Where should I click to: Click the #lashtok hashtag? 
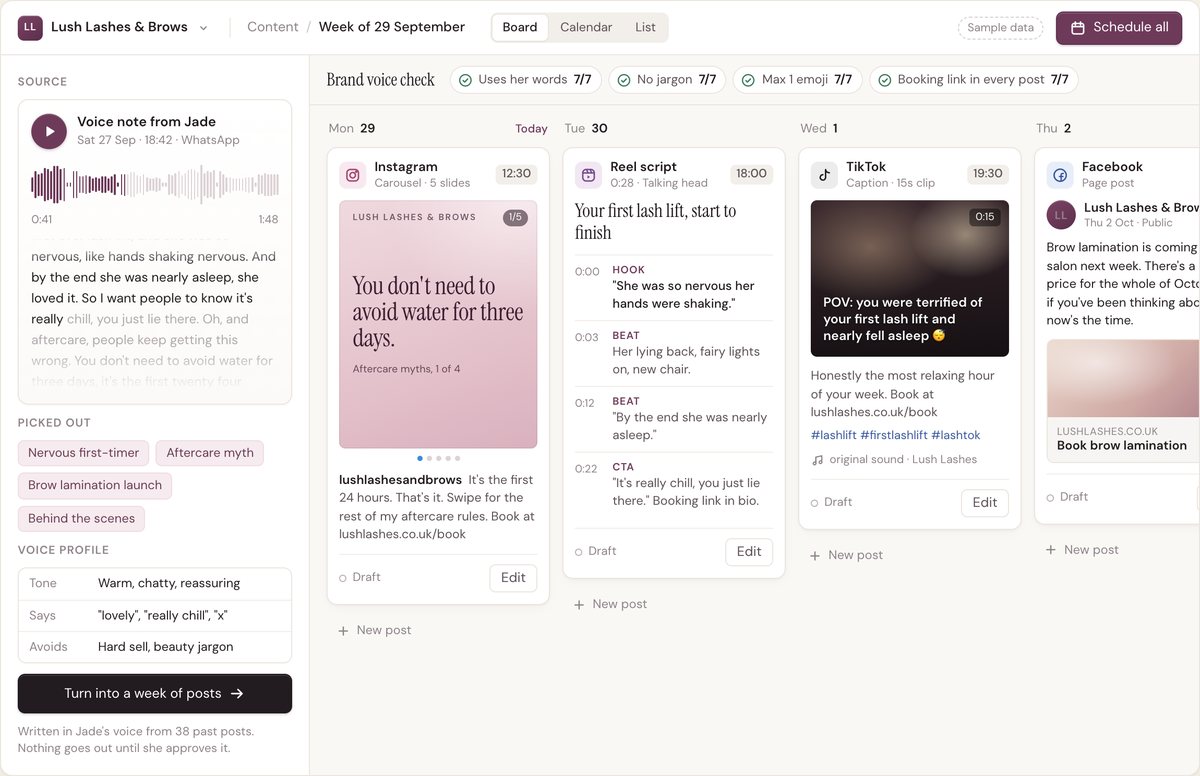(956, 436)
